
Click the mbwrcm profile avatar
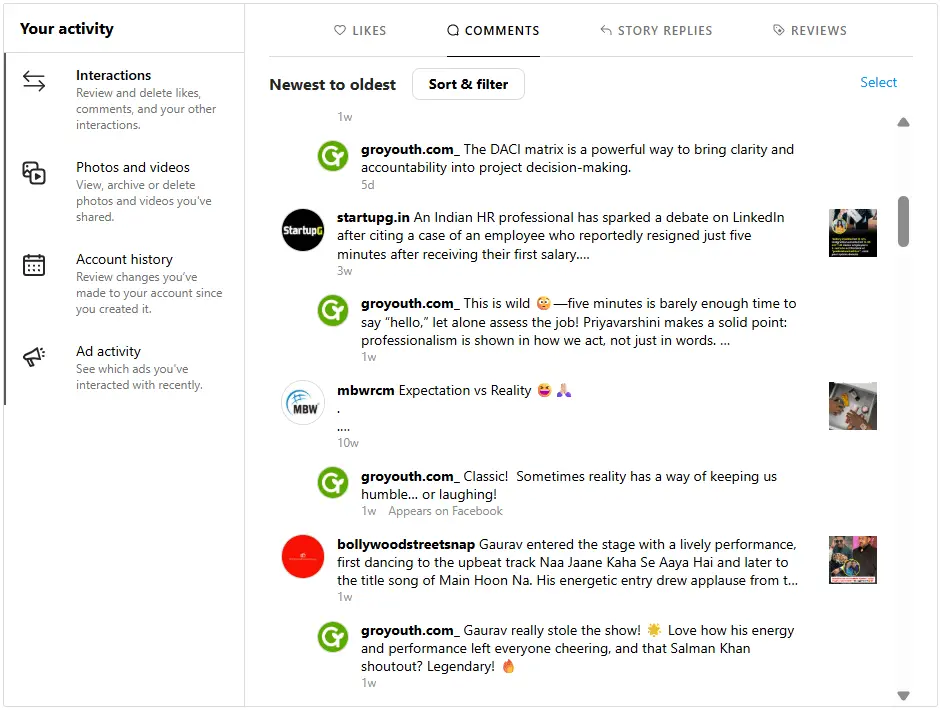[x=303, y=402]
